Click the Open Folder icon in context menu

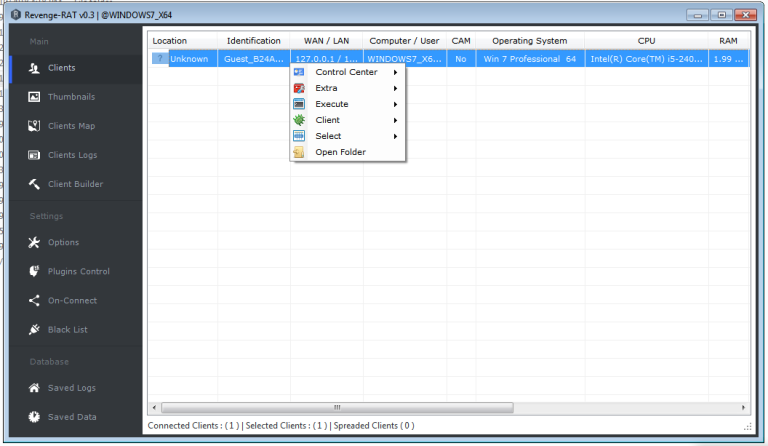pyautogui.click(x=298, y=152)
